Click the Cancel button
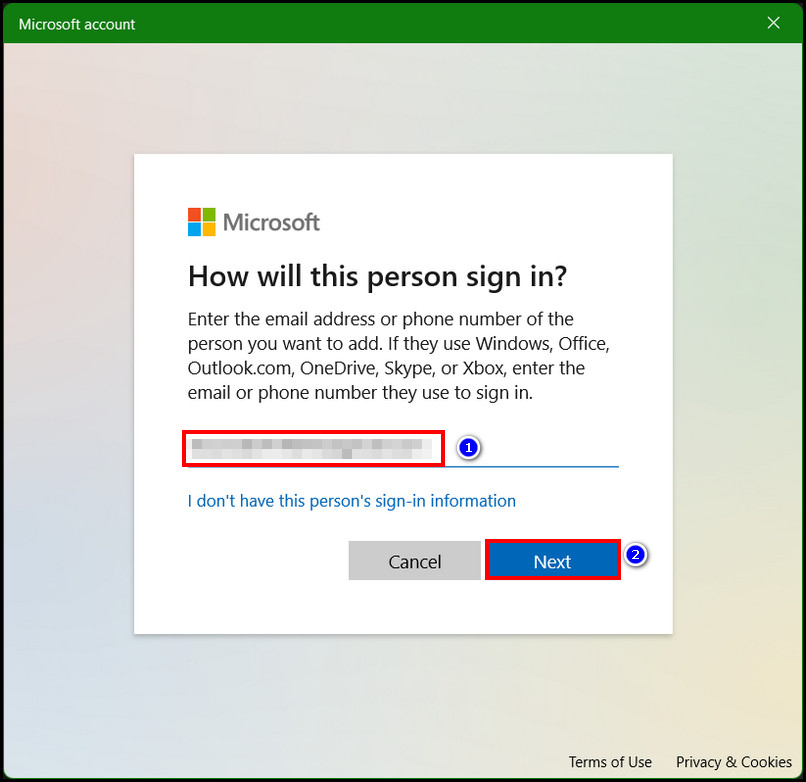The image size is (806, 782). tap(414, 561)
